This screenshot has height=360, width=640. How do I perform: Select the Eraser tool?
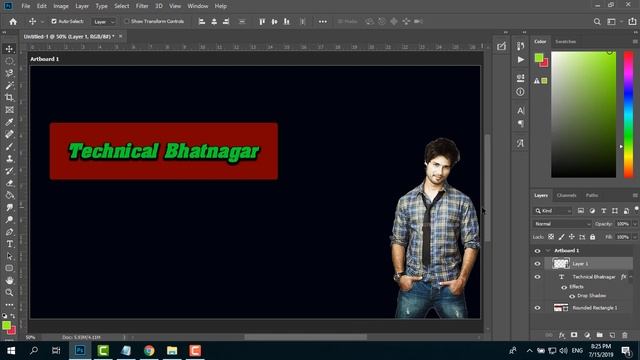(9, 183)
